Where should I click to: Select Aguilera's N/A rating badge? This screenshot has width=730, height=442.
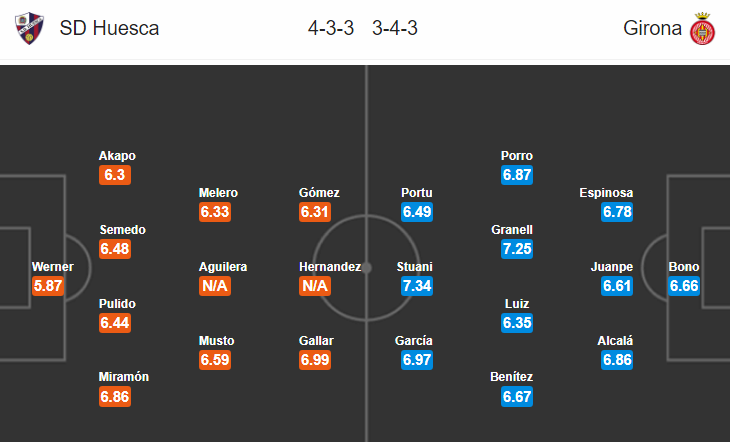pyautogui.click(x=215, y=286)
